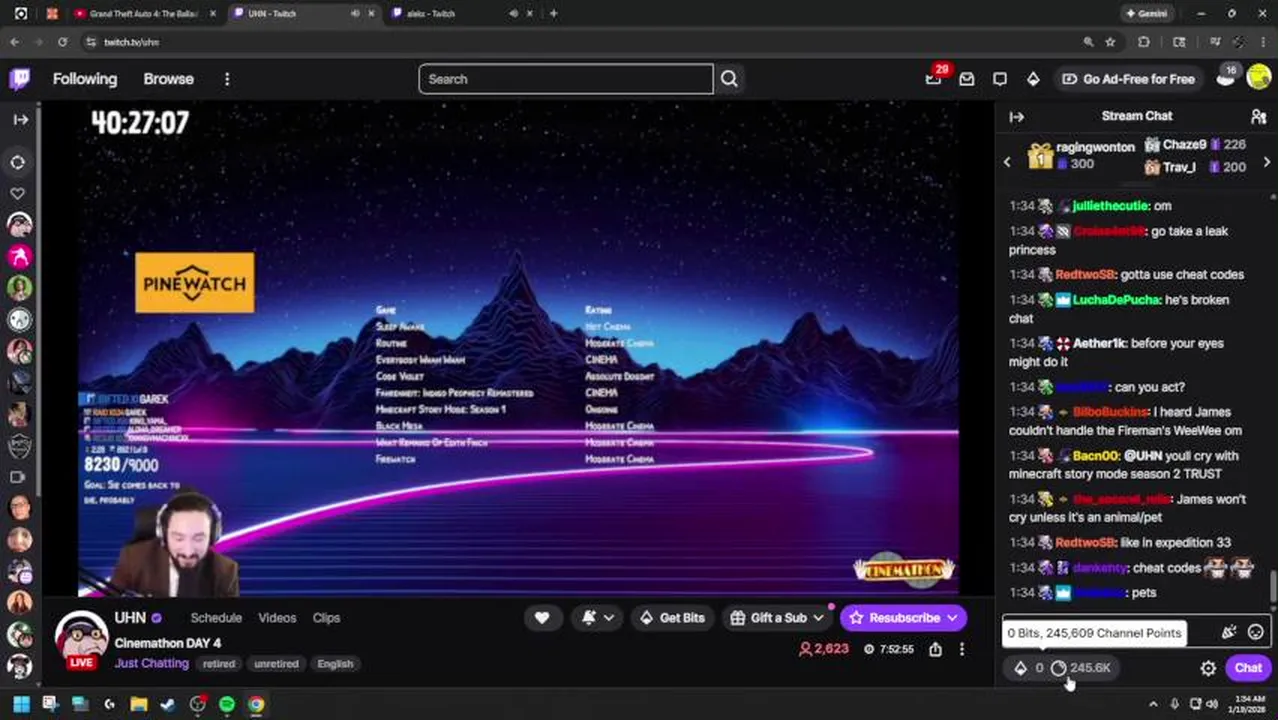Open chat settings gear

[x=1208, y=668]
